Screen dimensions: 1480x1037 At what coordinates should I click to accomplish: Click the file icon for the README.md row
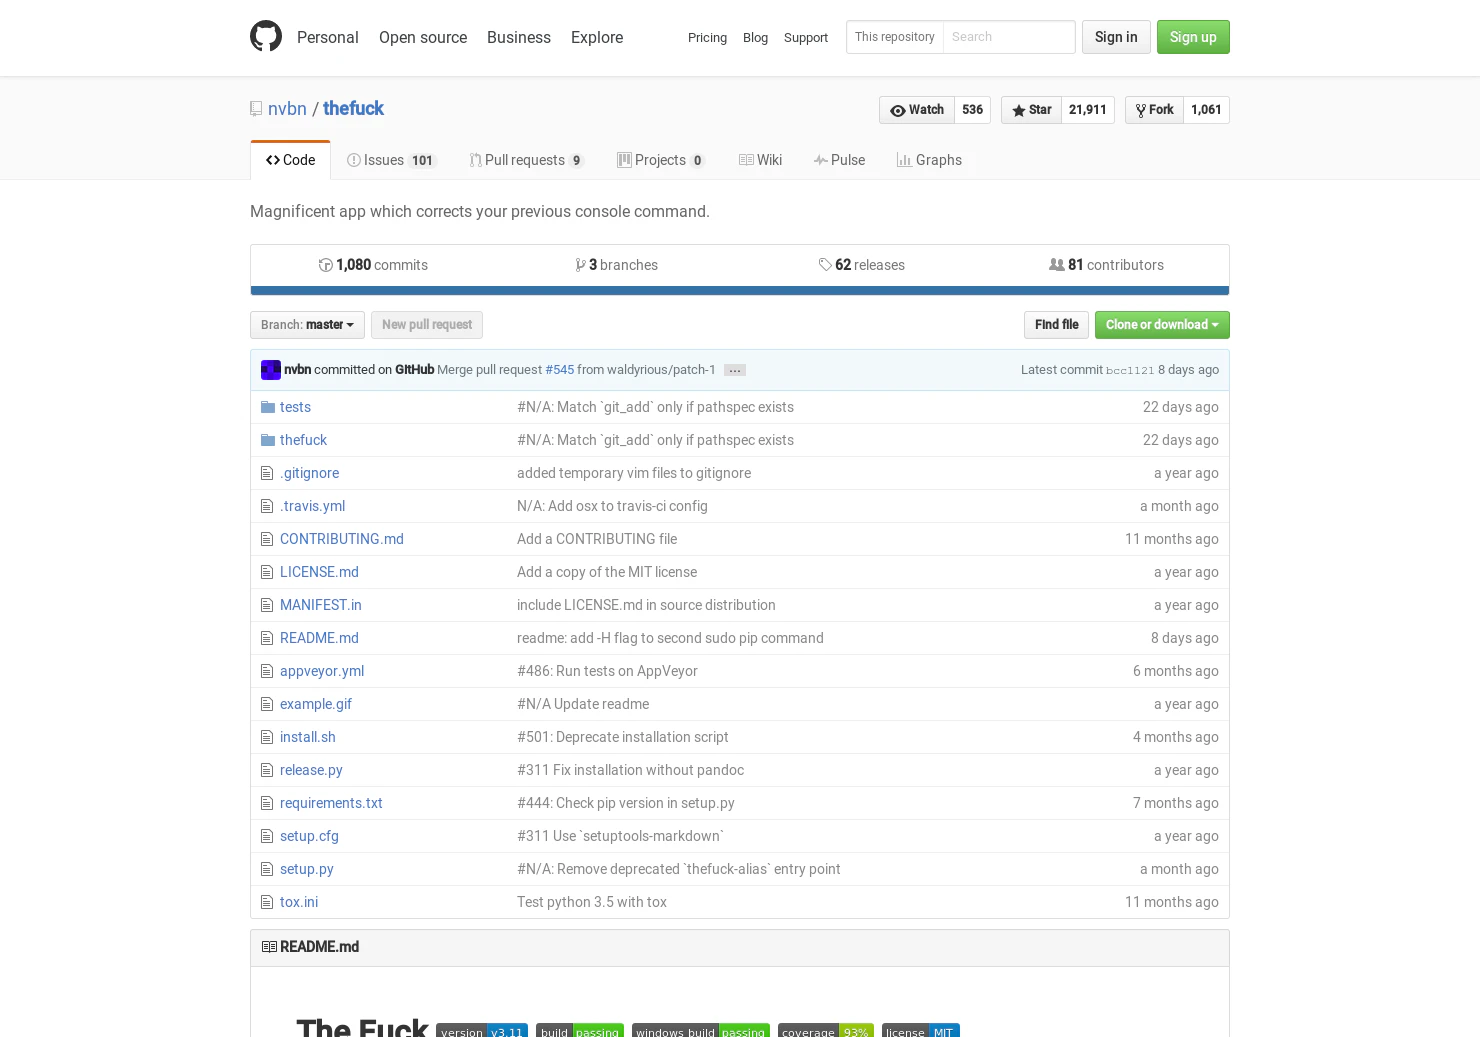(267, 638)
